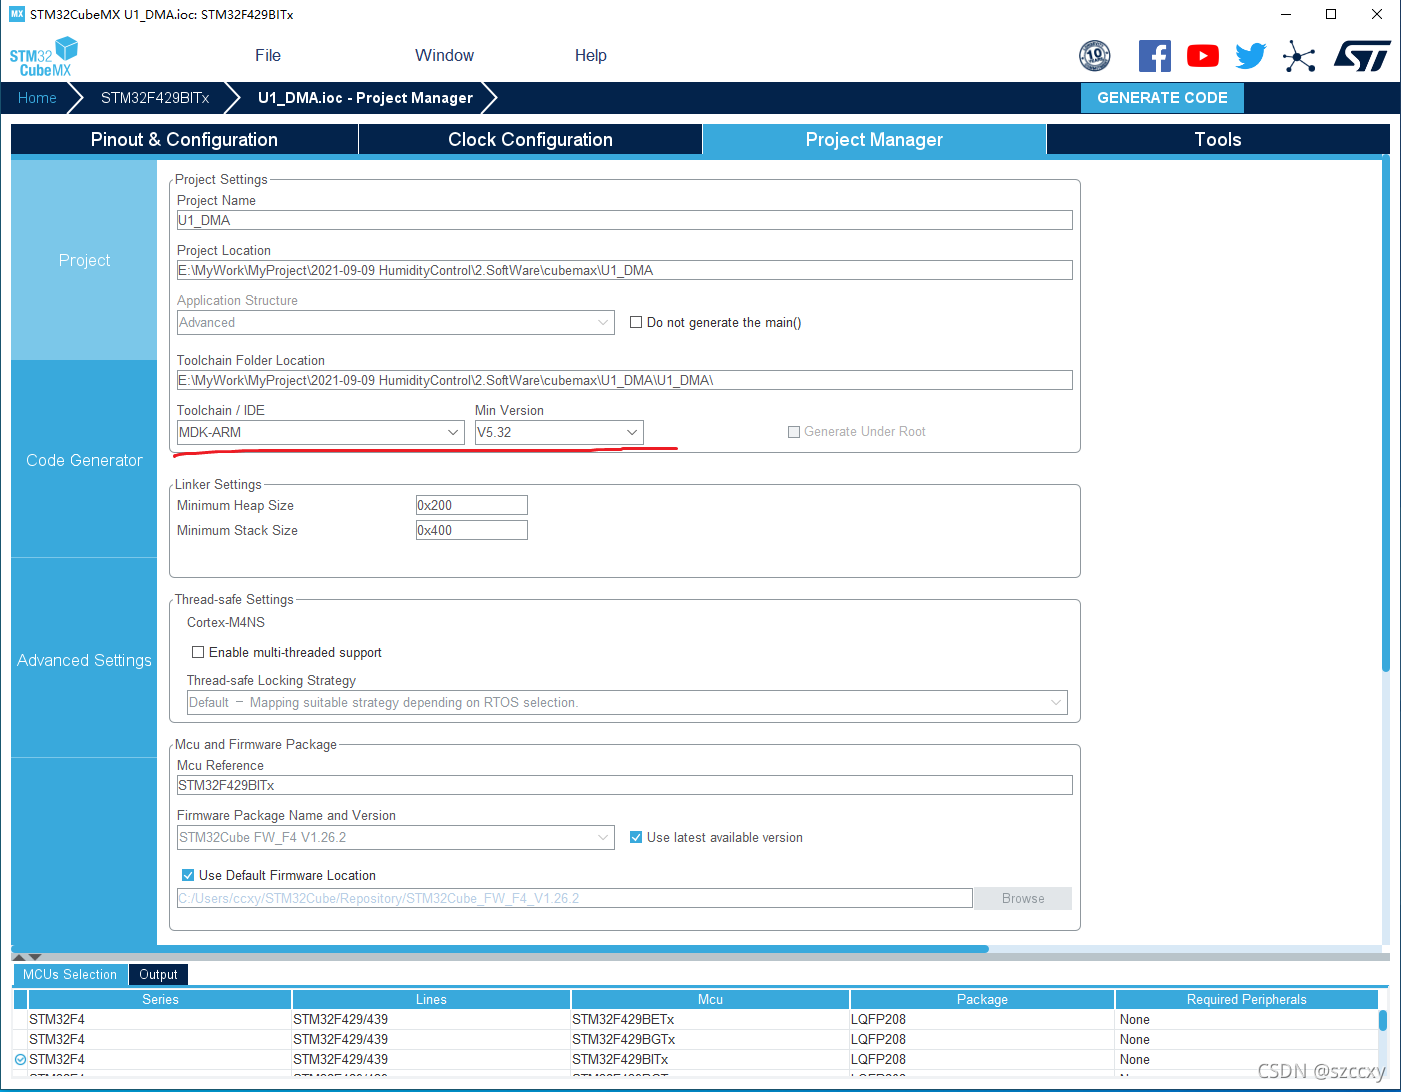Open the ST logo icon
The height and width of the screenshot is (1092, 1401).
pos(1362,56)
